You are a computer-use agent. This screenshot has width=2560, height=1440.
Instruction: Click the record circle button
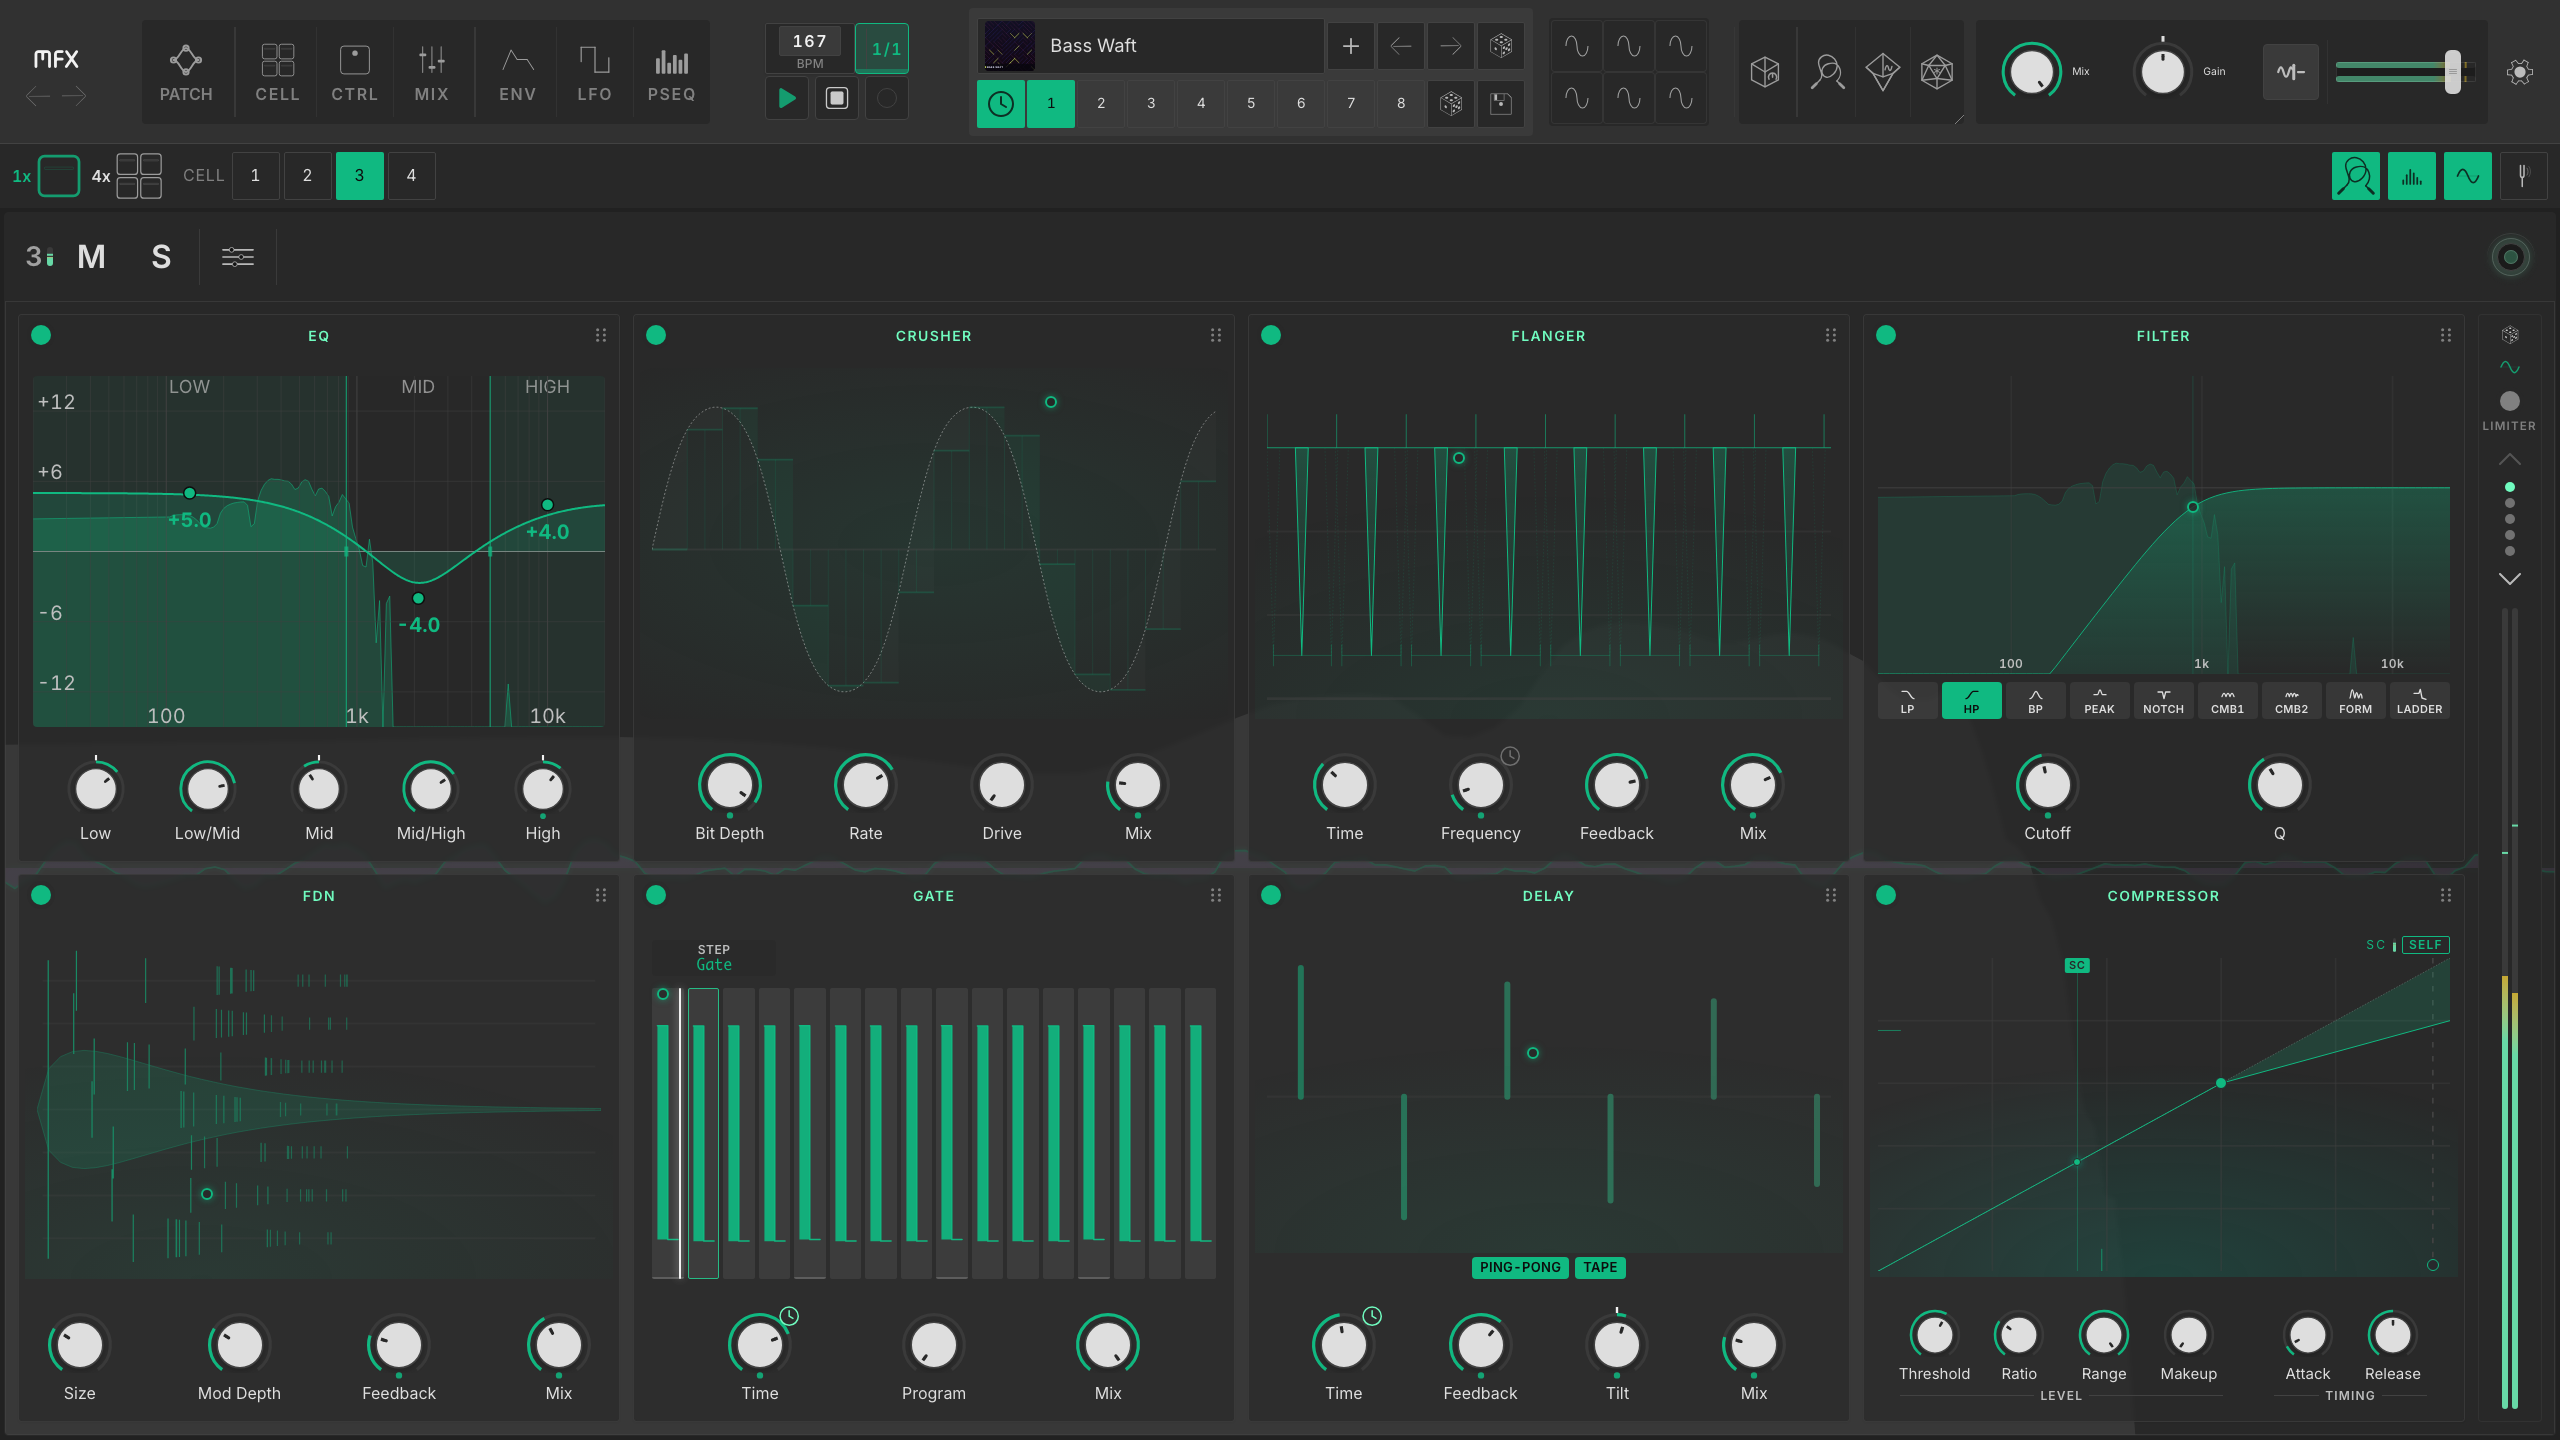tap(886, 98)
